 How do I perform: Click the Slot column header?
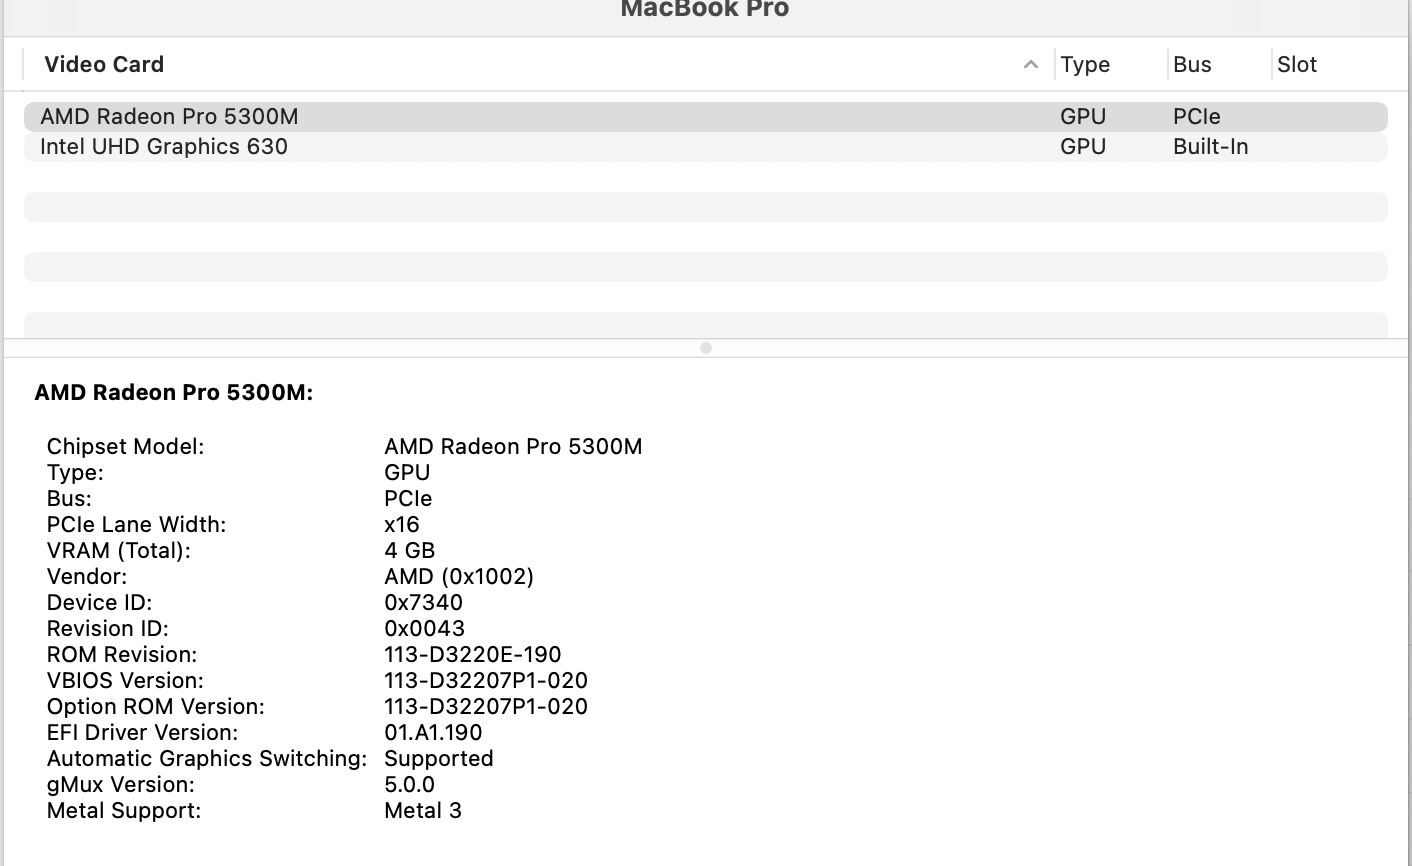coord(1297,65)
